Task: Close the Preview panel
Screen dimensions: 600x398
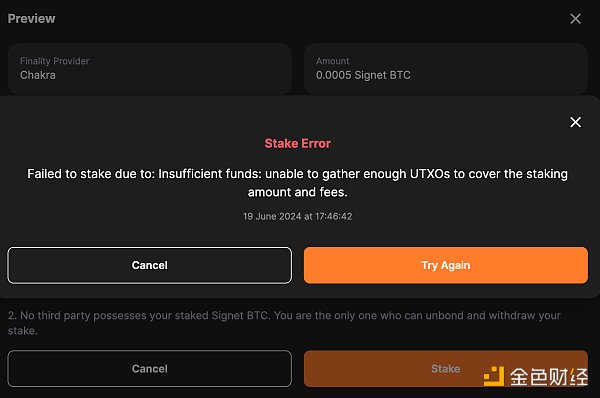Action: click(576, 19)
